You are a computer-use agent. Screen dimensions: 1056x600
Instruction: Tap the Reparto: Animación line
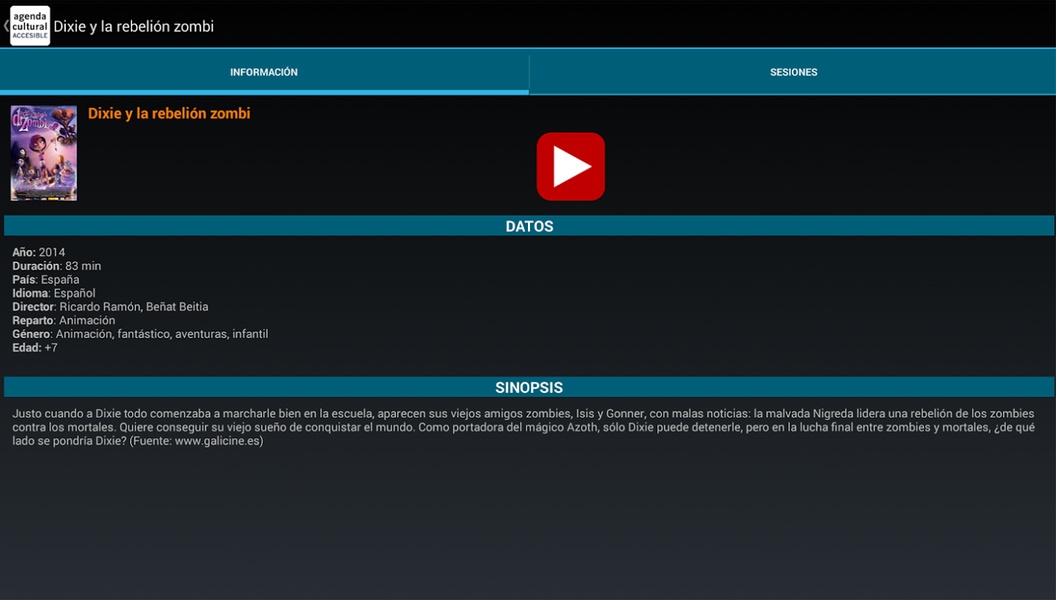(x=64, y=321)
